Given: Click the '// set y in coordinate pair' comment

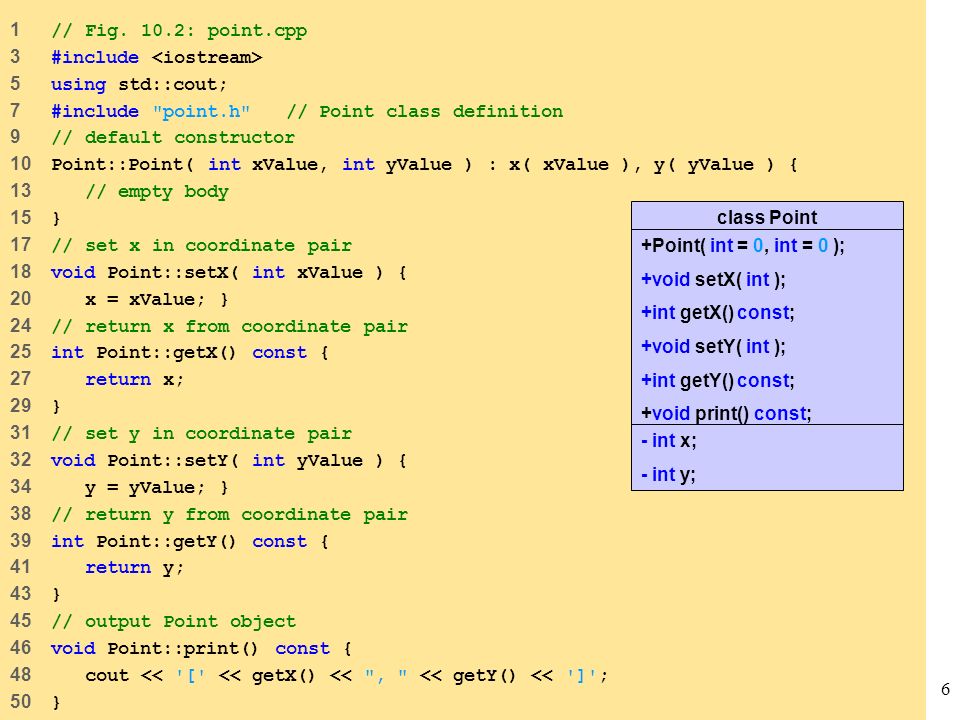Looking at the screenshot, I should [202, 433].
